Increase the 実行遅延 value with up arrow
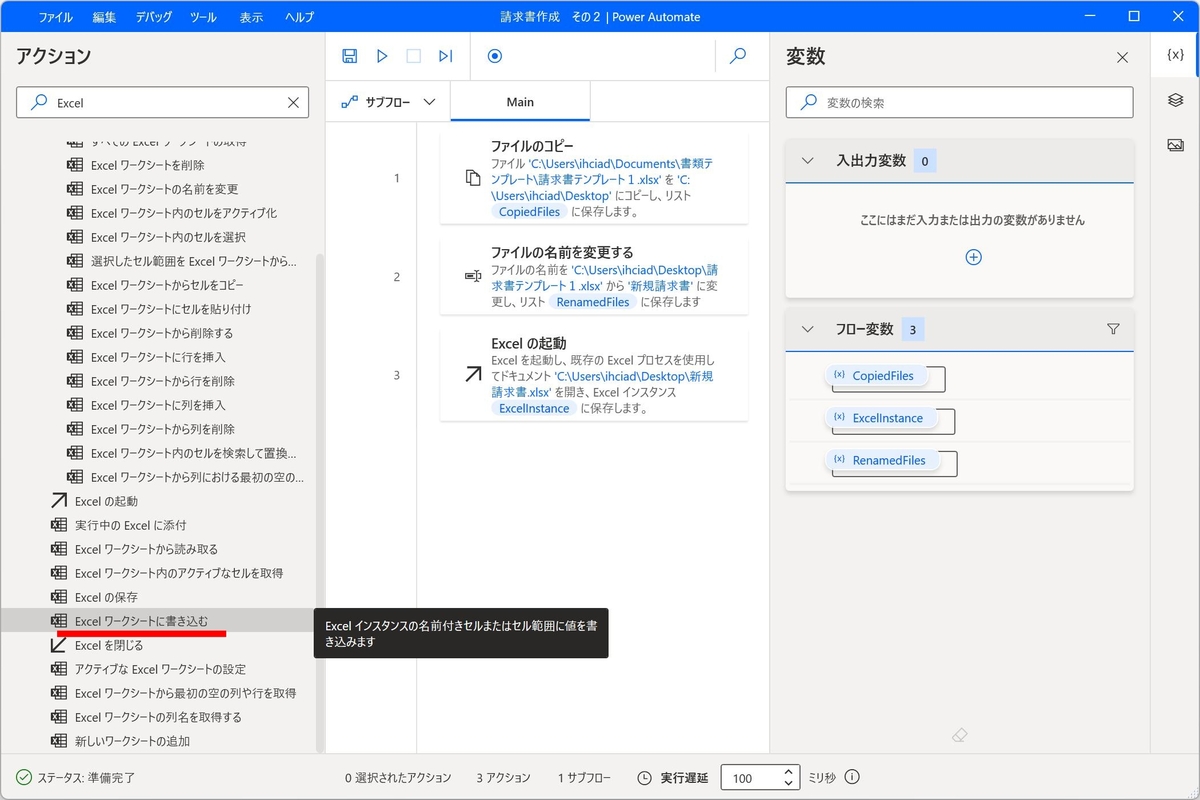This screenshot has width=1200, height=800. (789, 772)
